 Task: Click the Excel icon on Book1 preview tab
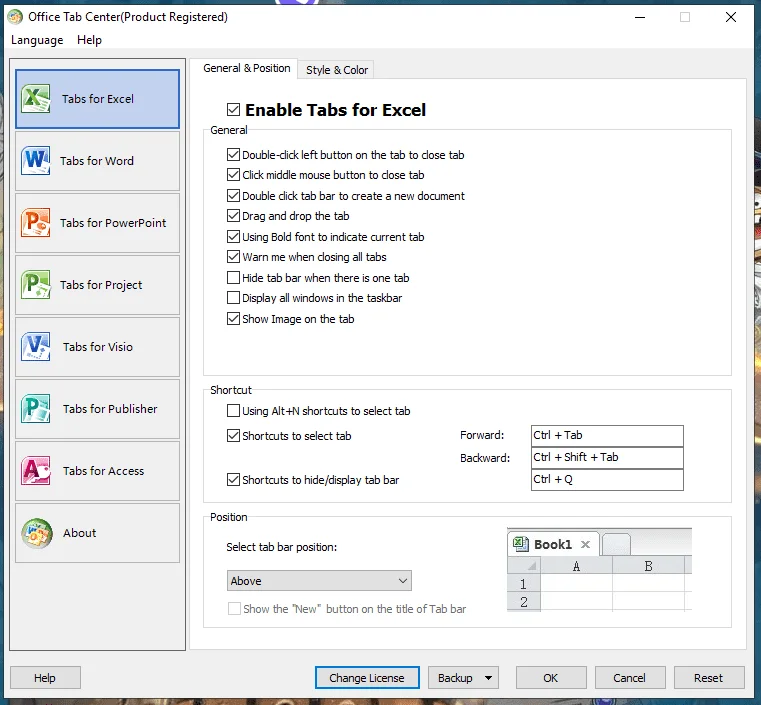click(521, 544)
